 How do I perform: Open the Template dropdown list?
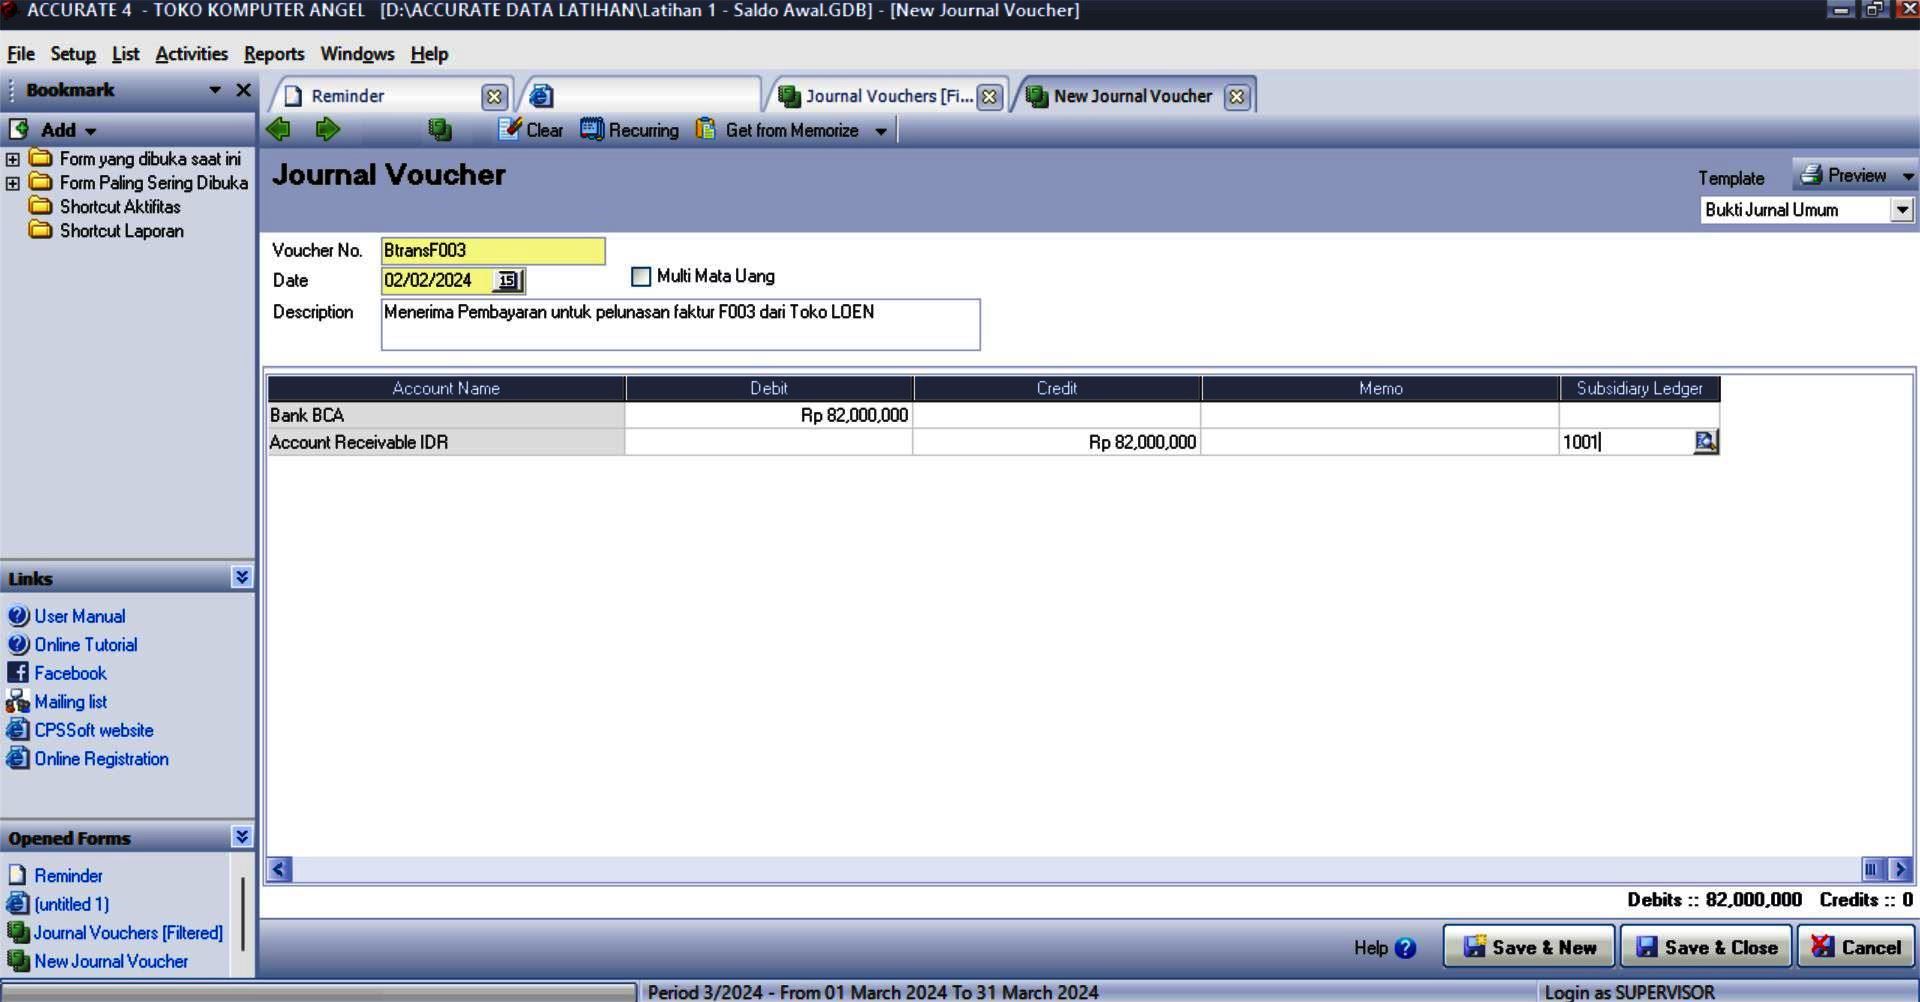pyautogui.click(x=1901, y=210)
